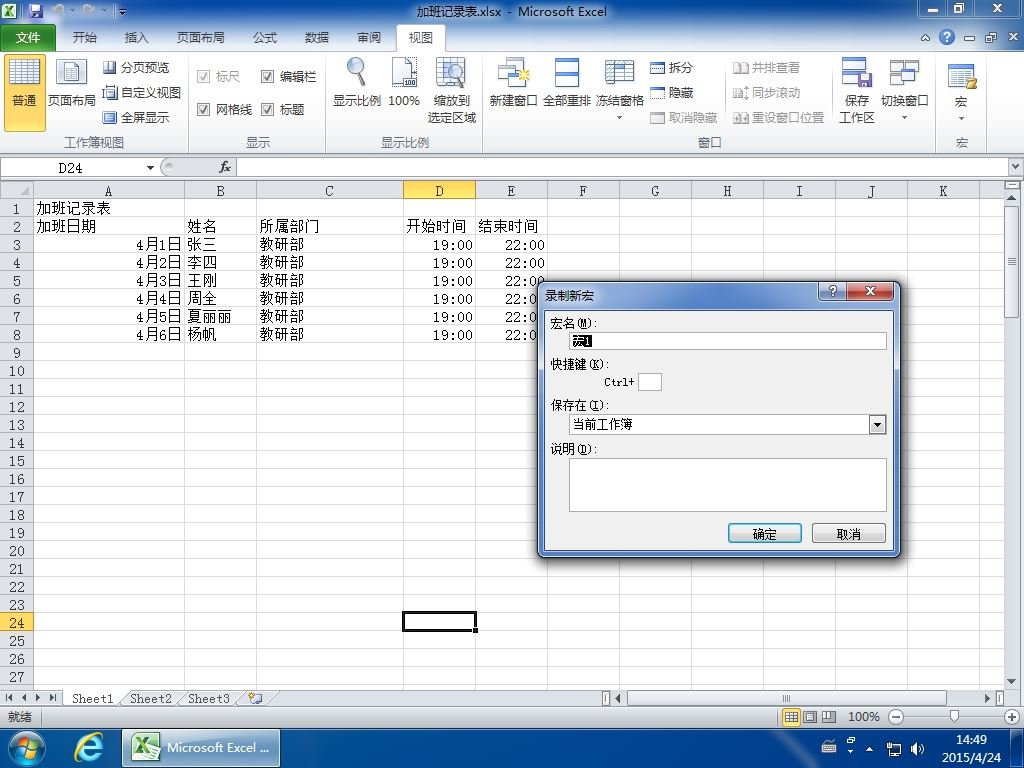Click 全部重排 arrange all
Screen dimensions: 1024x768
pos(566,82)
